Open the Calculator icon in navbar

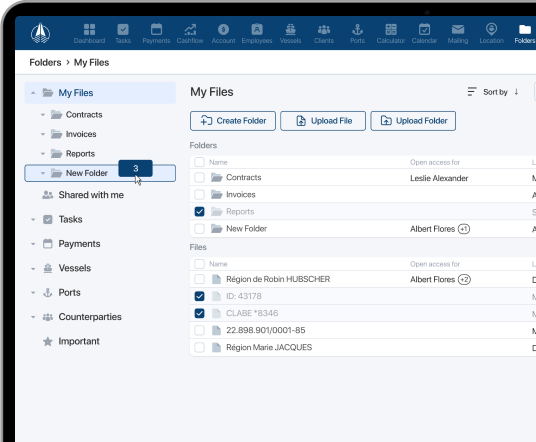[391, 30]
